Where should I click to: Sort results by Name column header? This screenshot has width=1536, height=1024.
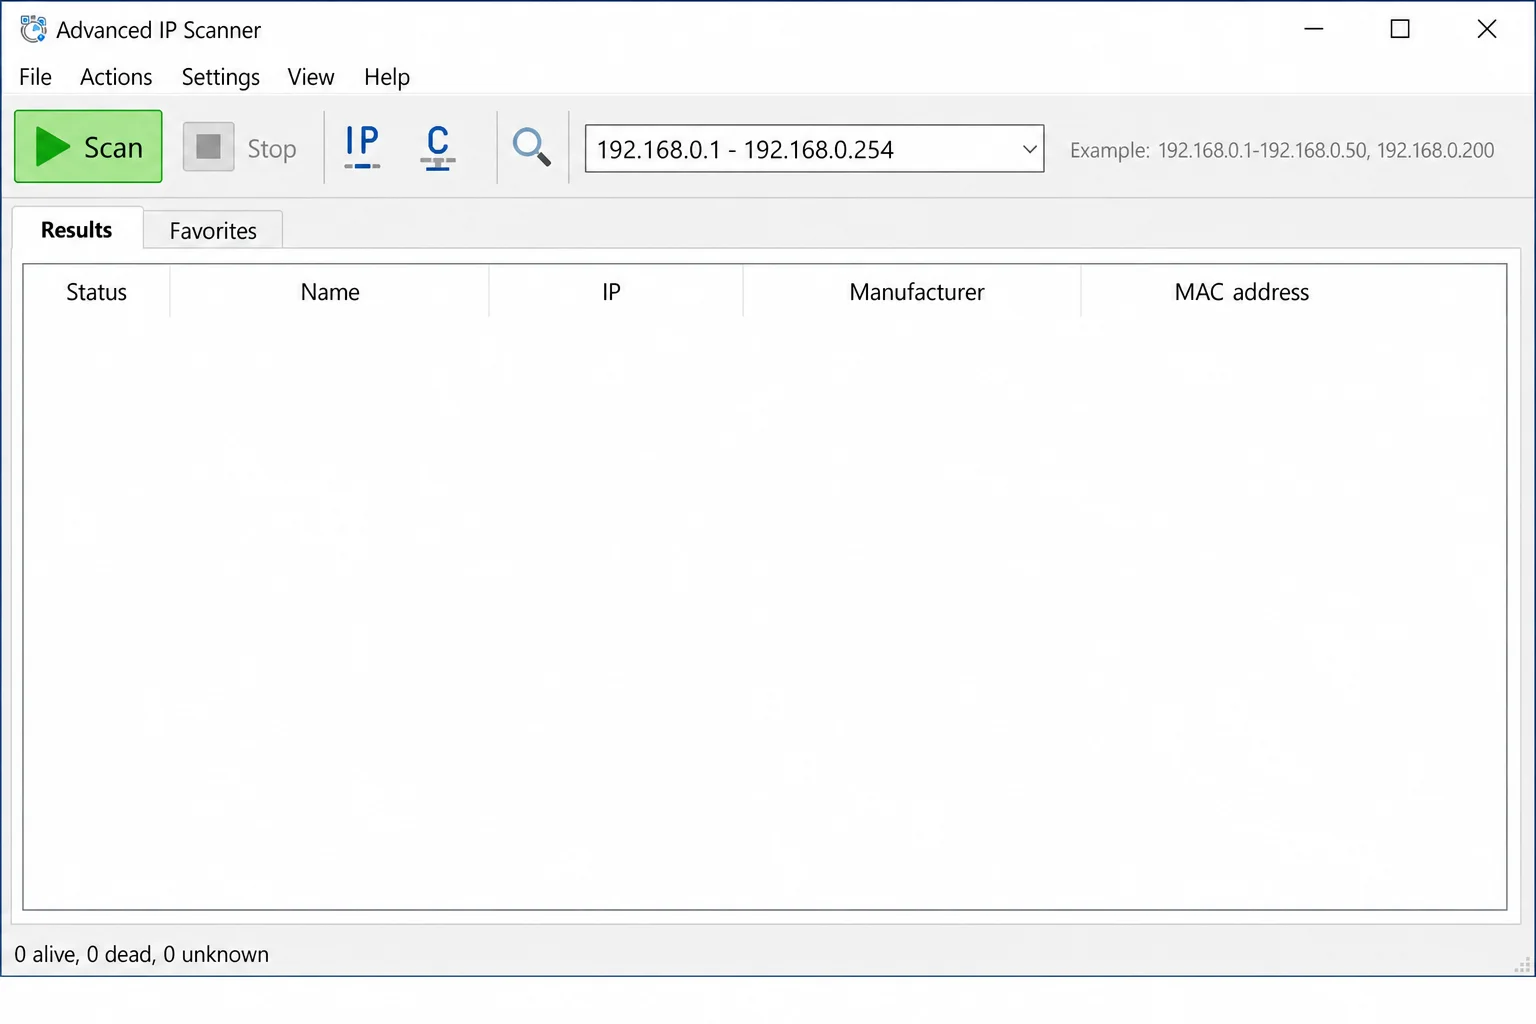coord(330,292)
